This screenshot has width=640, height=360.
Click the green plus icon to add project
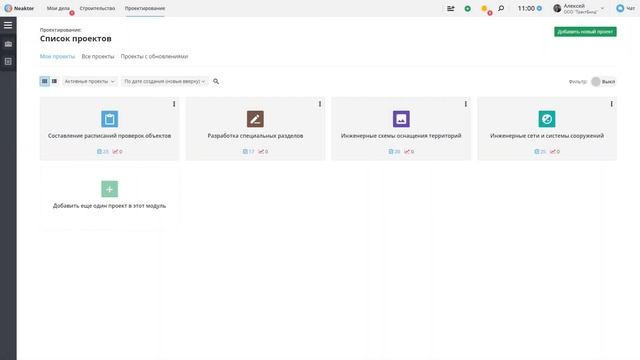(x=109, y=189)
